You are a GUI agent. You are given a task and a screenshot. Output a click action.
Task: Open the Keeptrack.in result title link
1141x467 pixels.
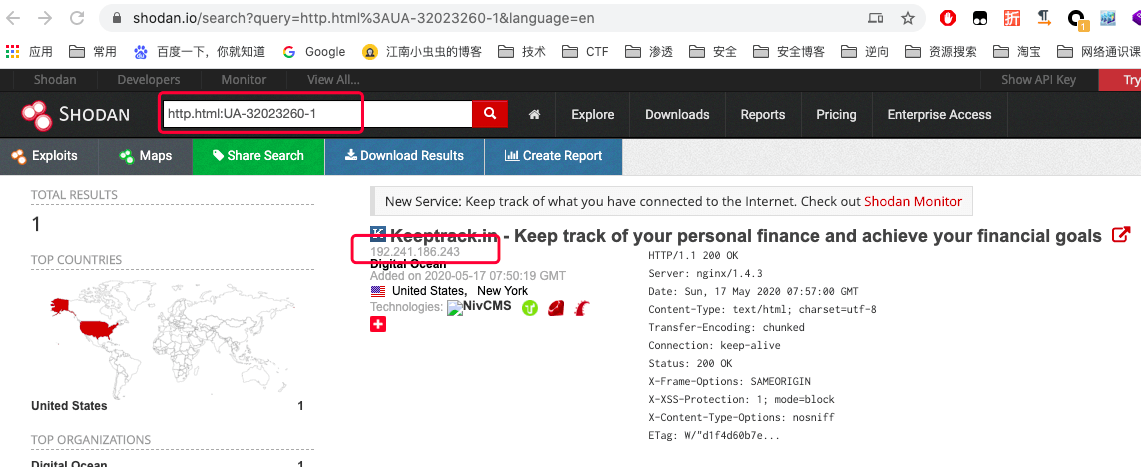[x=746, y=236]
